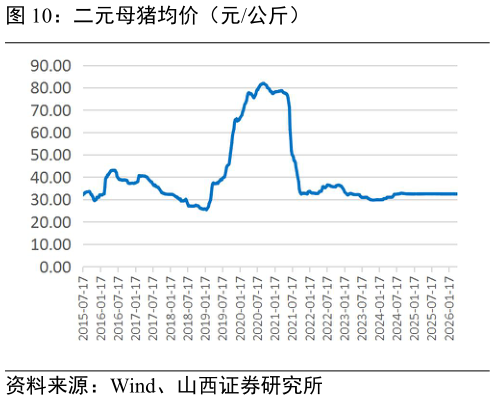The image size is (495, 400).
Task: Click the y-axis label 80.00
Action: (x=51, y=88)
